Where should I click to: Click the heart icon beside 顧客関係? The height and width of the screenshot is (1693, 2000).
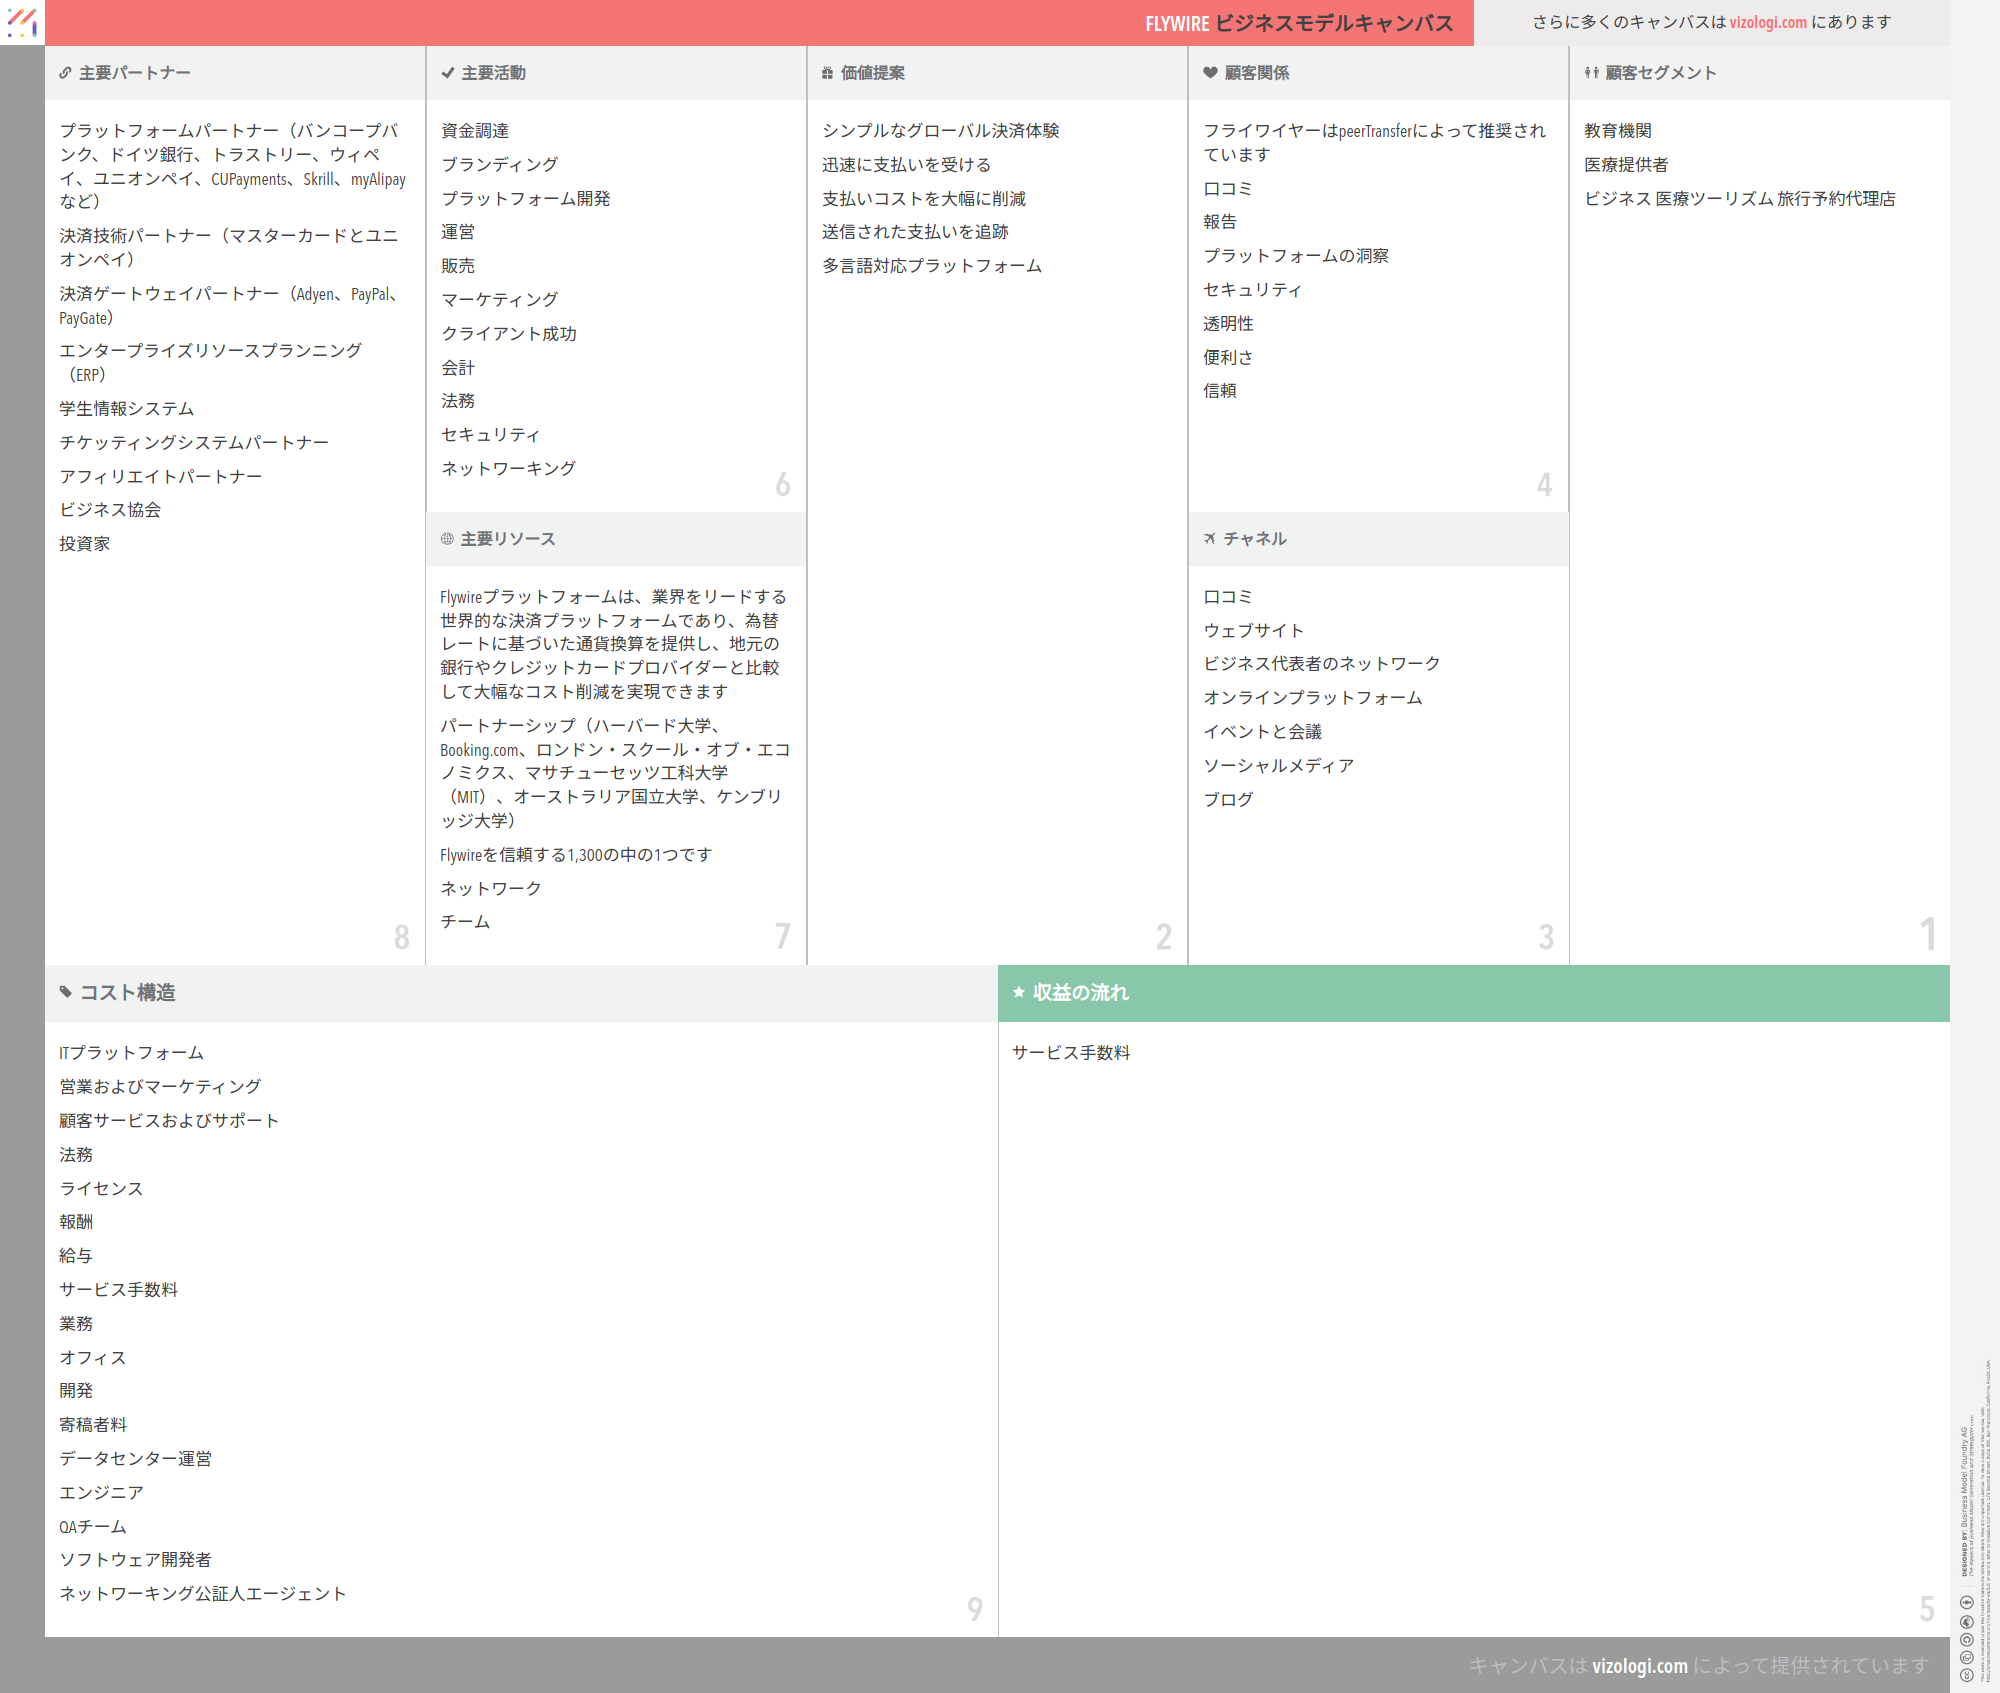pyautogui.click(x=1210, y=73)
